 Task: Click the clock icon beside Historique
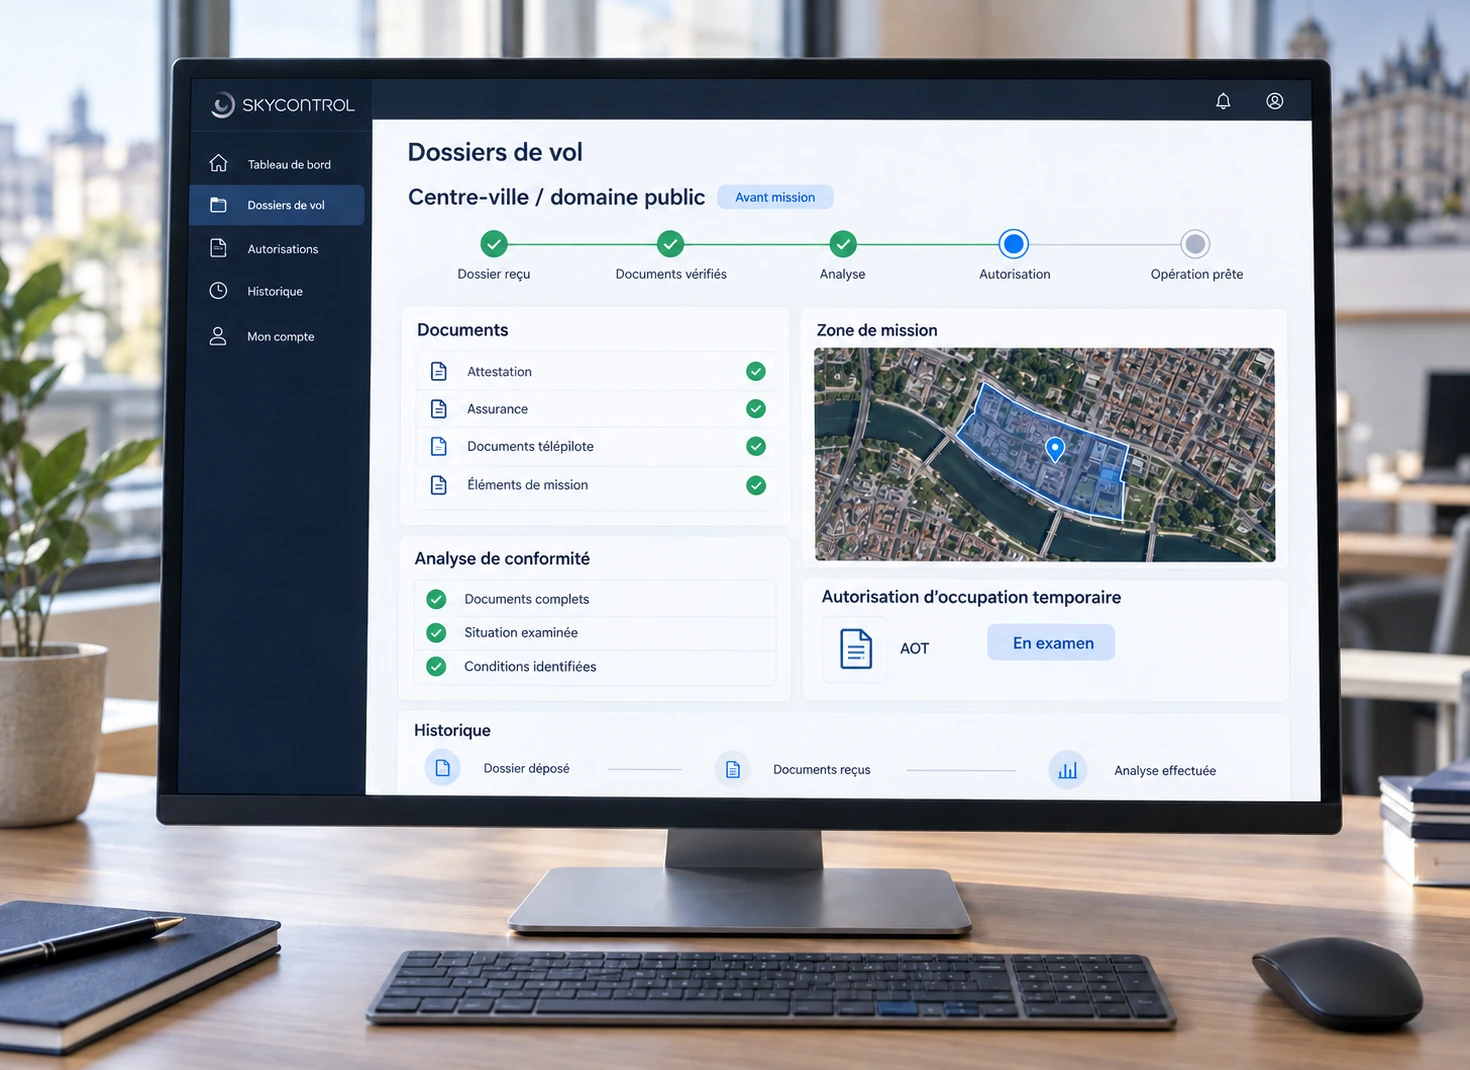coord(218,291)
